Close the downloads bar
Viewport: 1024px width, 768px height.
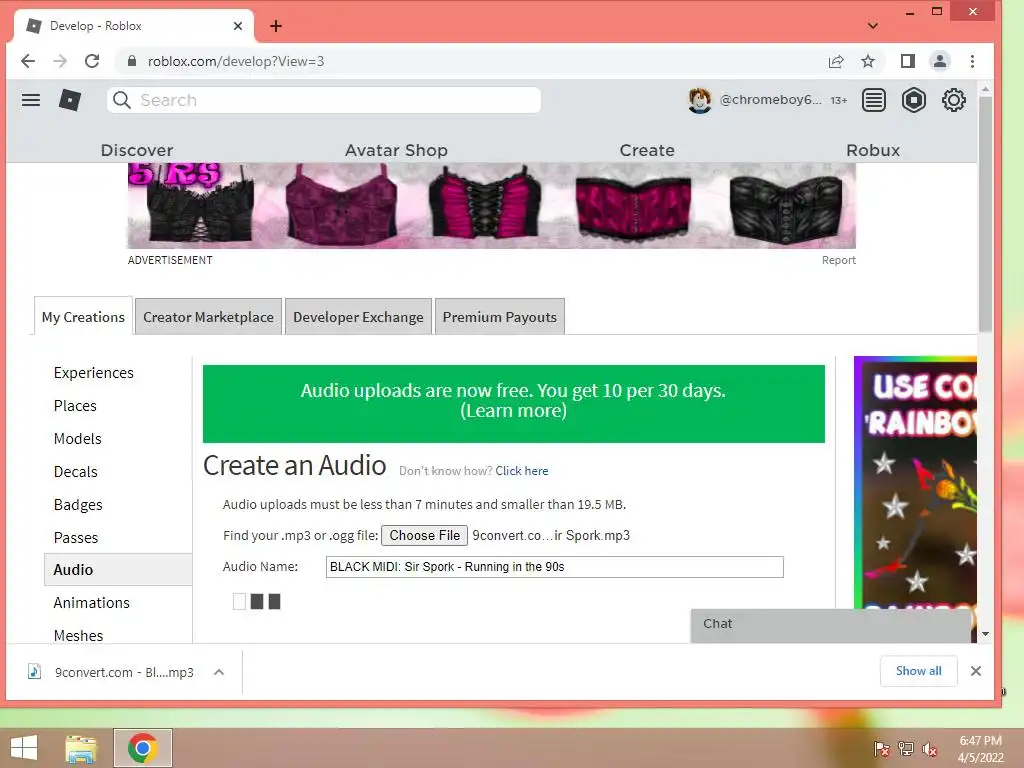976,671
